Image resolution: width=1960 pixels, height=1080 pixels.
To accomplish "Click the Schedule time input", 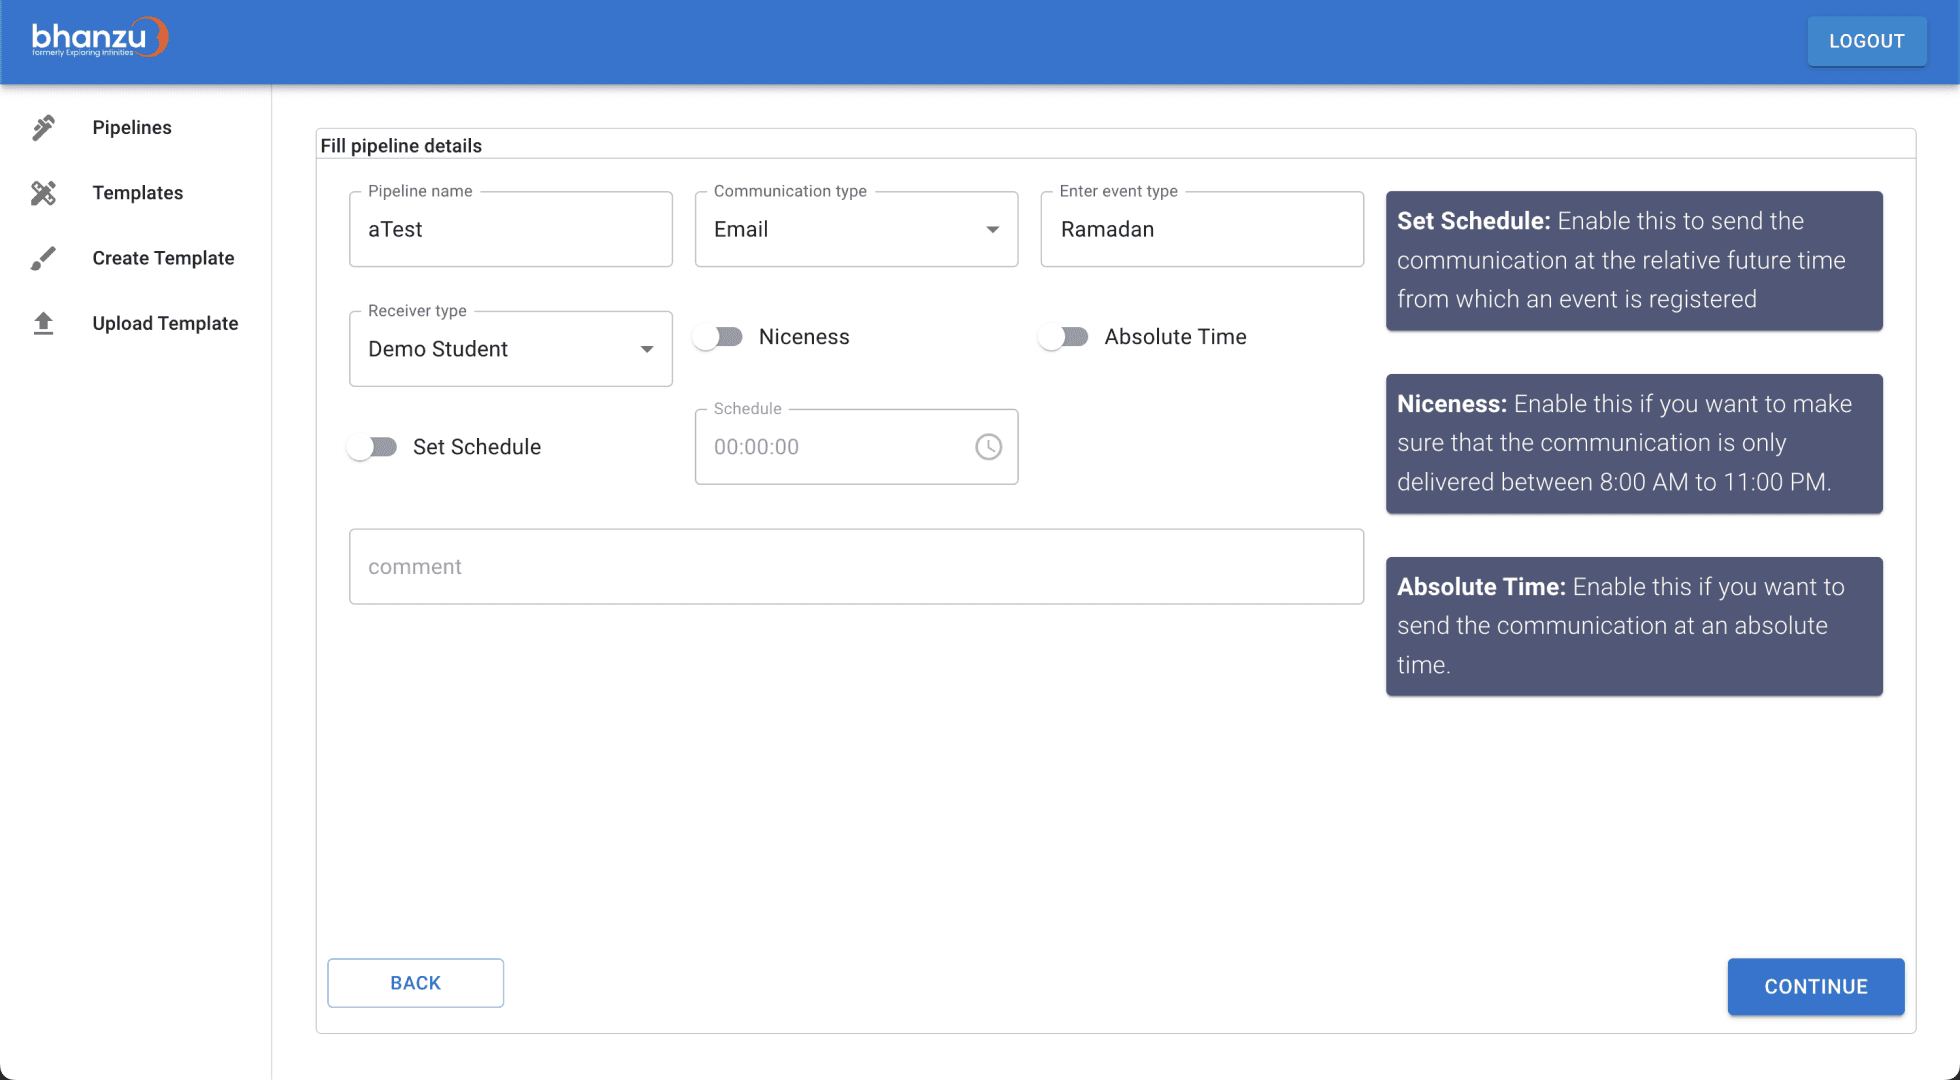I will pos(856,447).
